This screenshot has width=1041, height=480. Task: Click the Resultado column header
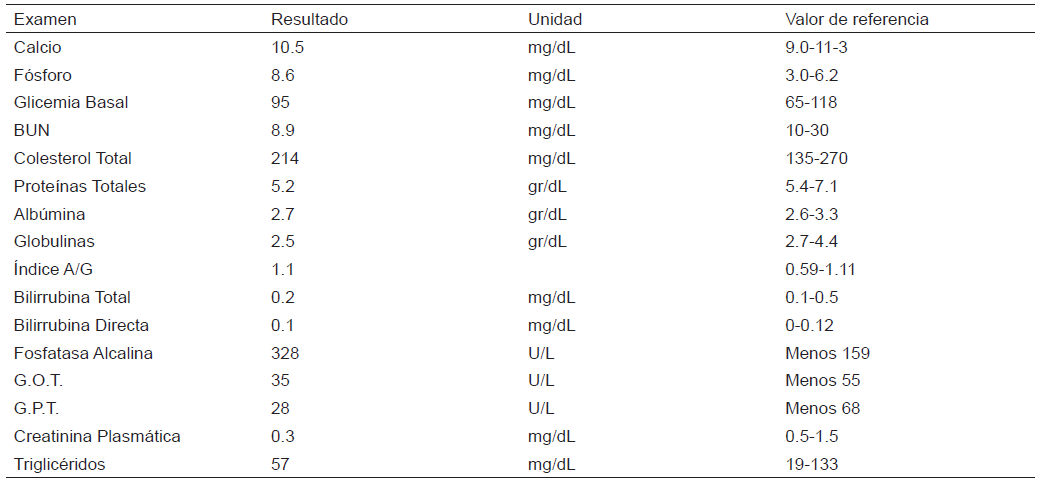310,19
